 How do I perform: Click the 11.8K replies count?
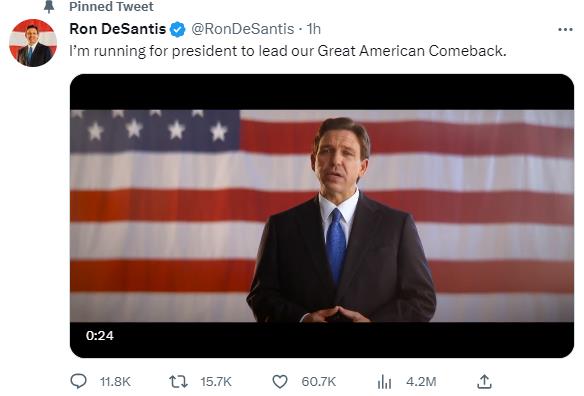point(115,382)
